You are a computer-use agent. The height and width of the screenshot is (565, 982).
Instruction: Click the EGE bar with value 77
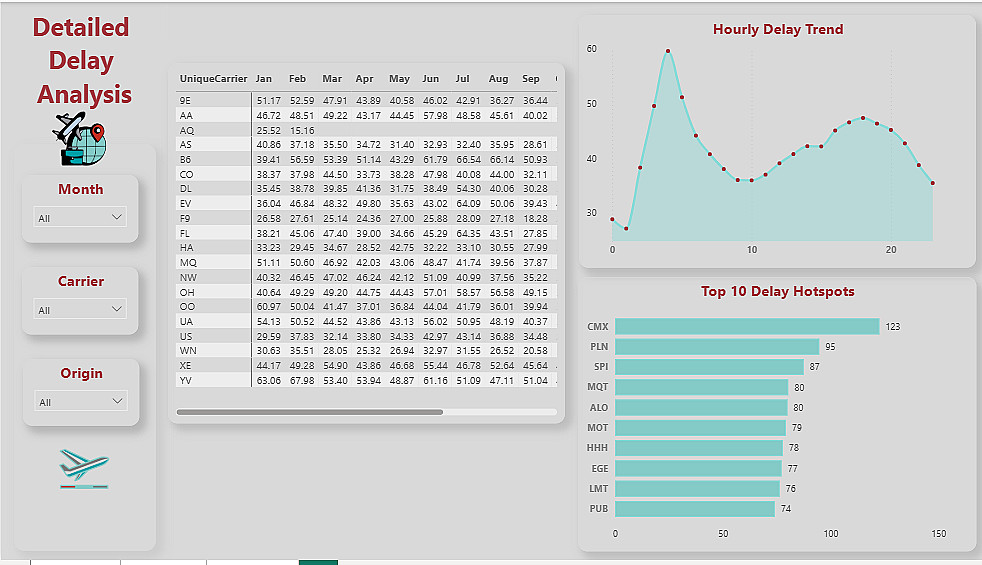pos(698,468)
